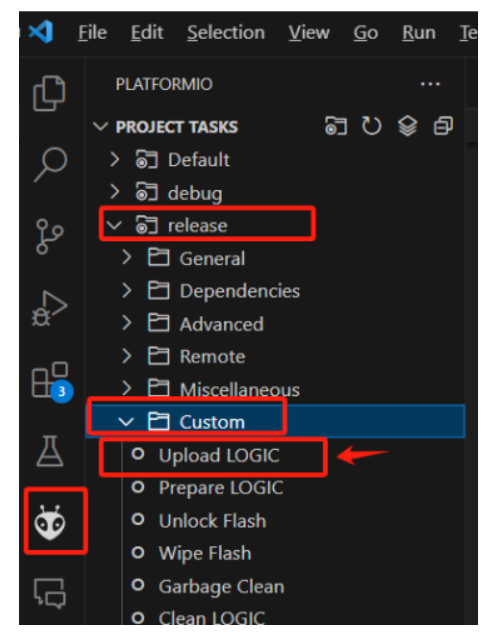Open the PlatformIO alien head icon
The width and height of the screenshot is (491, 632).
click(x=50, y=523)
